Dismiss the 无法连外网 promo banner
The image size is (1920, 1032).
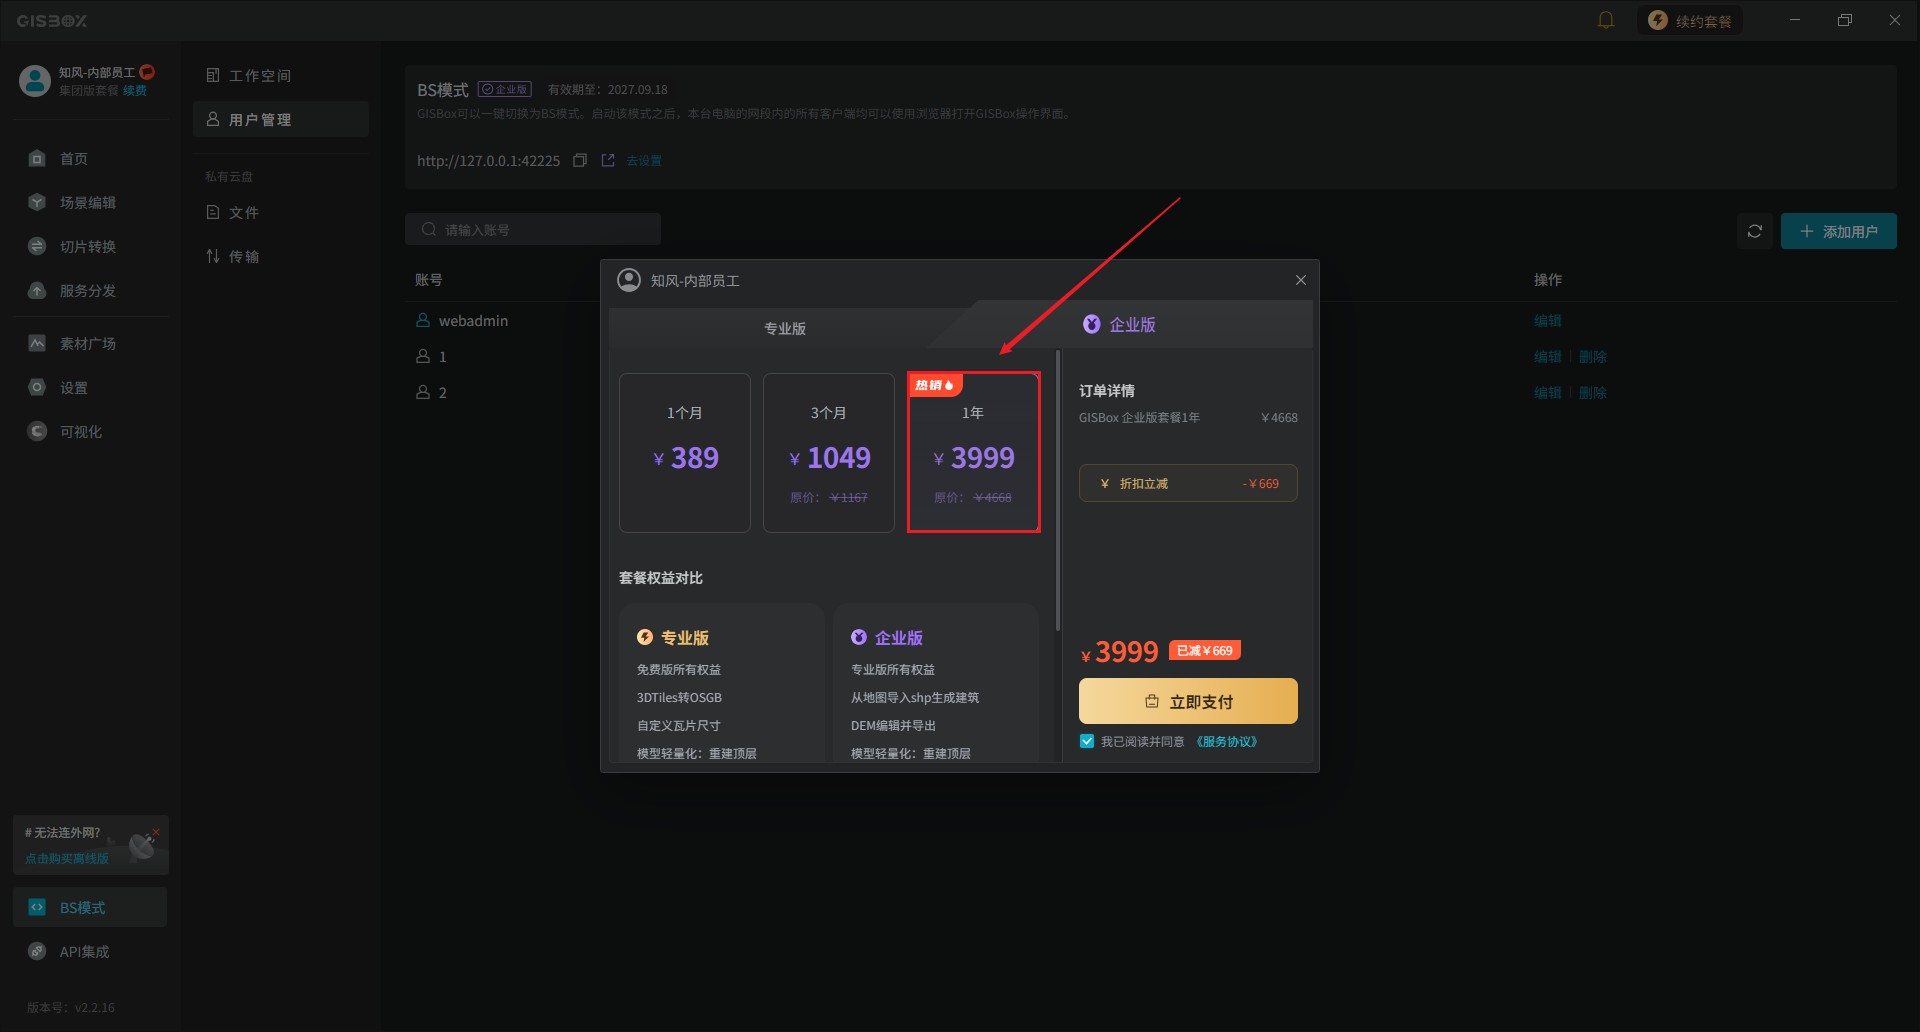click(x=156, y=832)
